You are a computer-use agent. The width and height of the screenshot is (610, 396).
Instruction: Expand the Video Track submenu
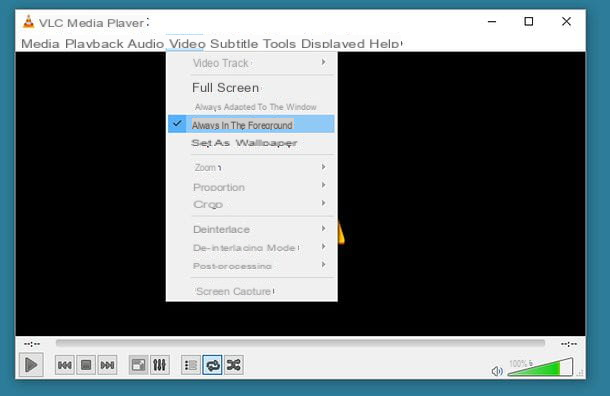click(251, 63)
